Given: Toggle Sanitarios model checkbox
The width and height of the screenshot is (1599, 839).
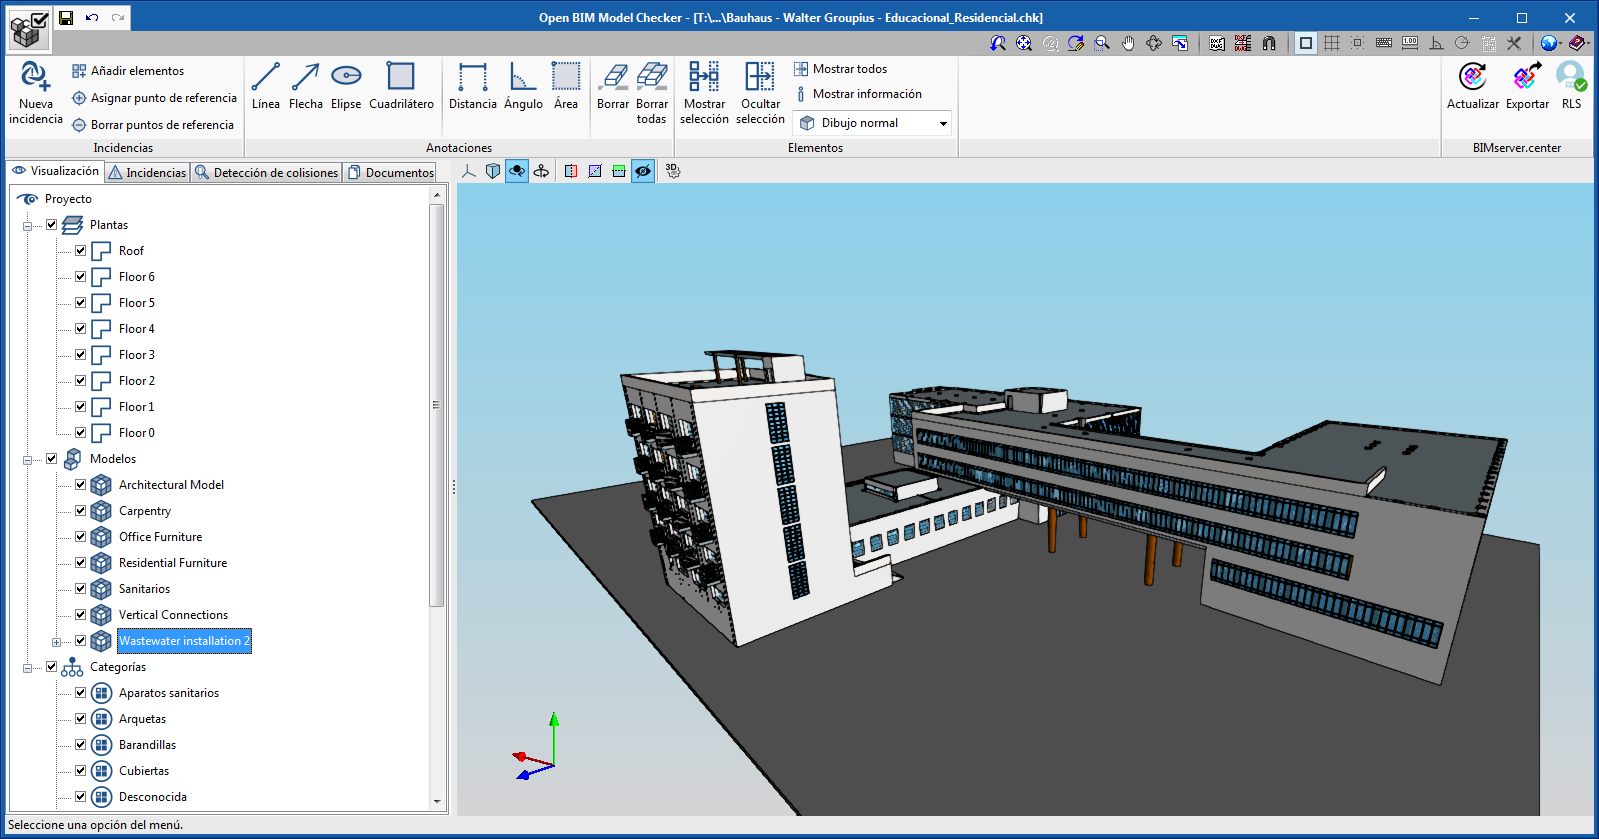Looking at the screenshot, I should (x=81, y=589).
